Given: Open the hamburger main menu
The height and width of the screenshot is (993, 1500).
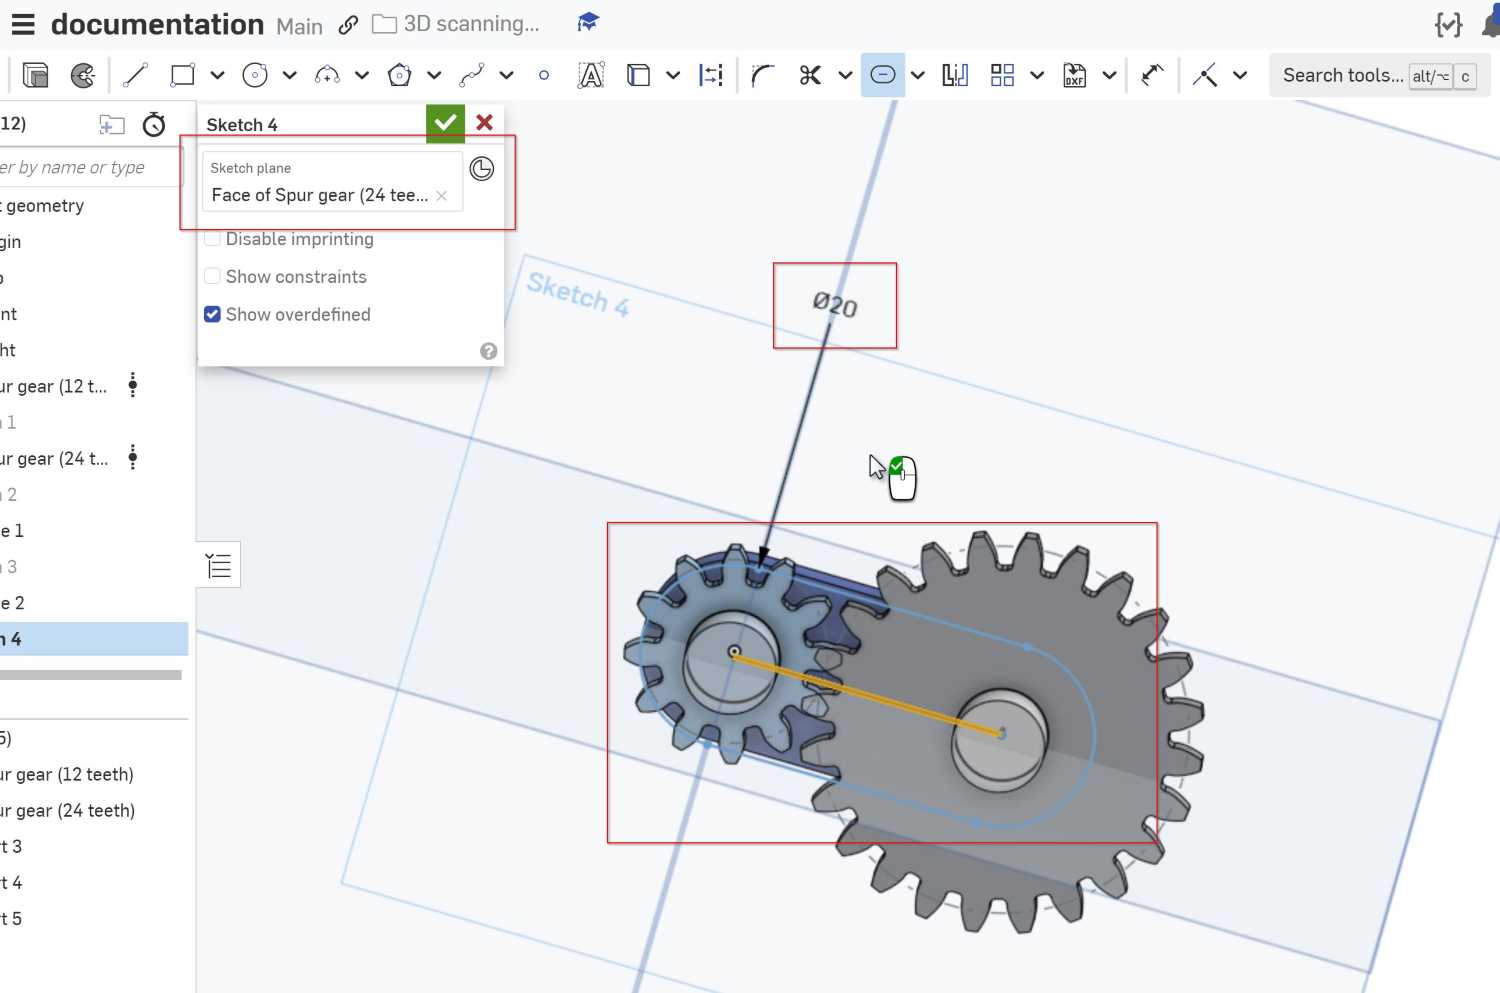Looking at the screenshot, I should pyautogui.click(x=22, y=25).
